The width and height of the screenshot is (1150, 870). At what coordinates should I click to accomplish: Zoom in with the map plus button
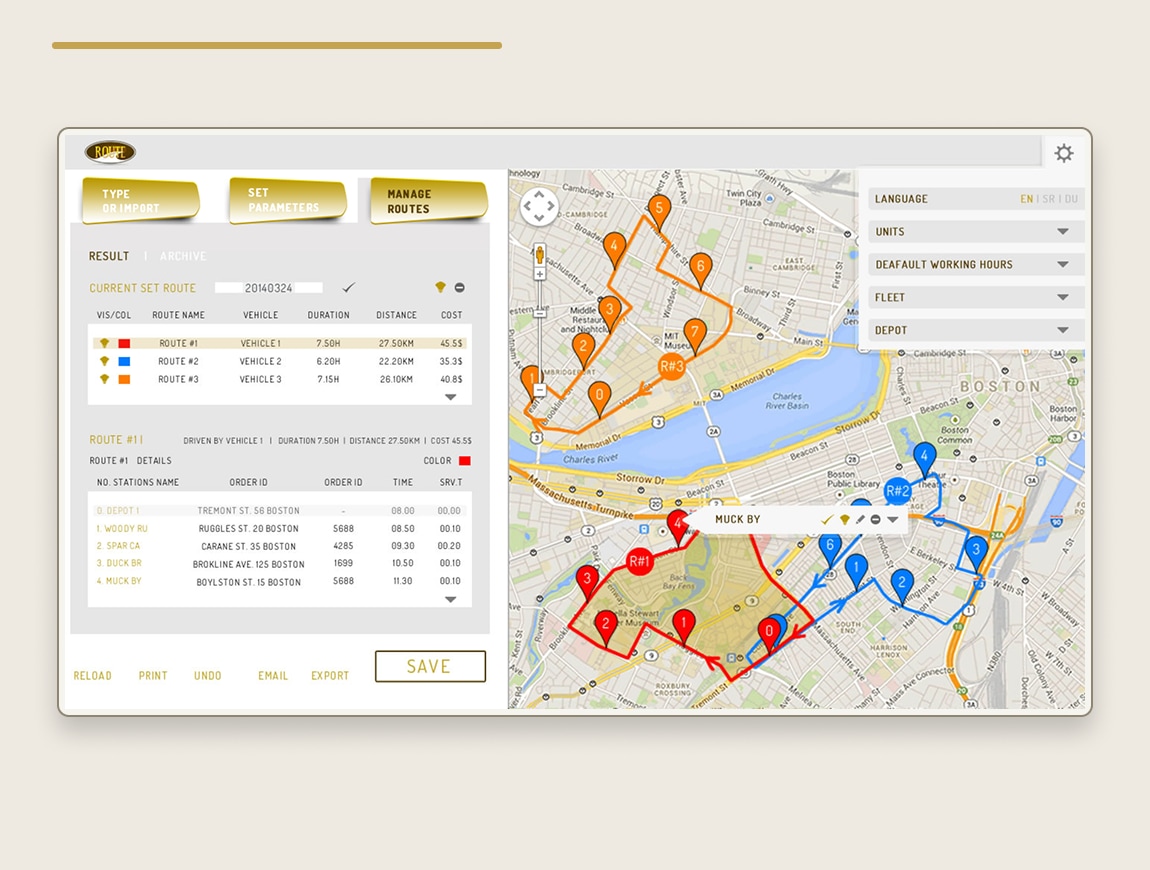click(540, 274)
